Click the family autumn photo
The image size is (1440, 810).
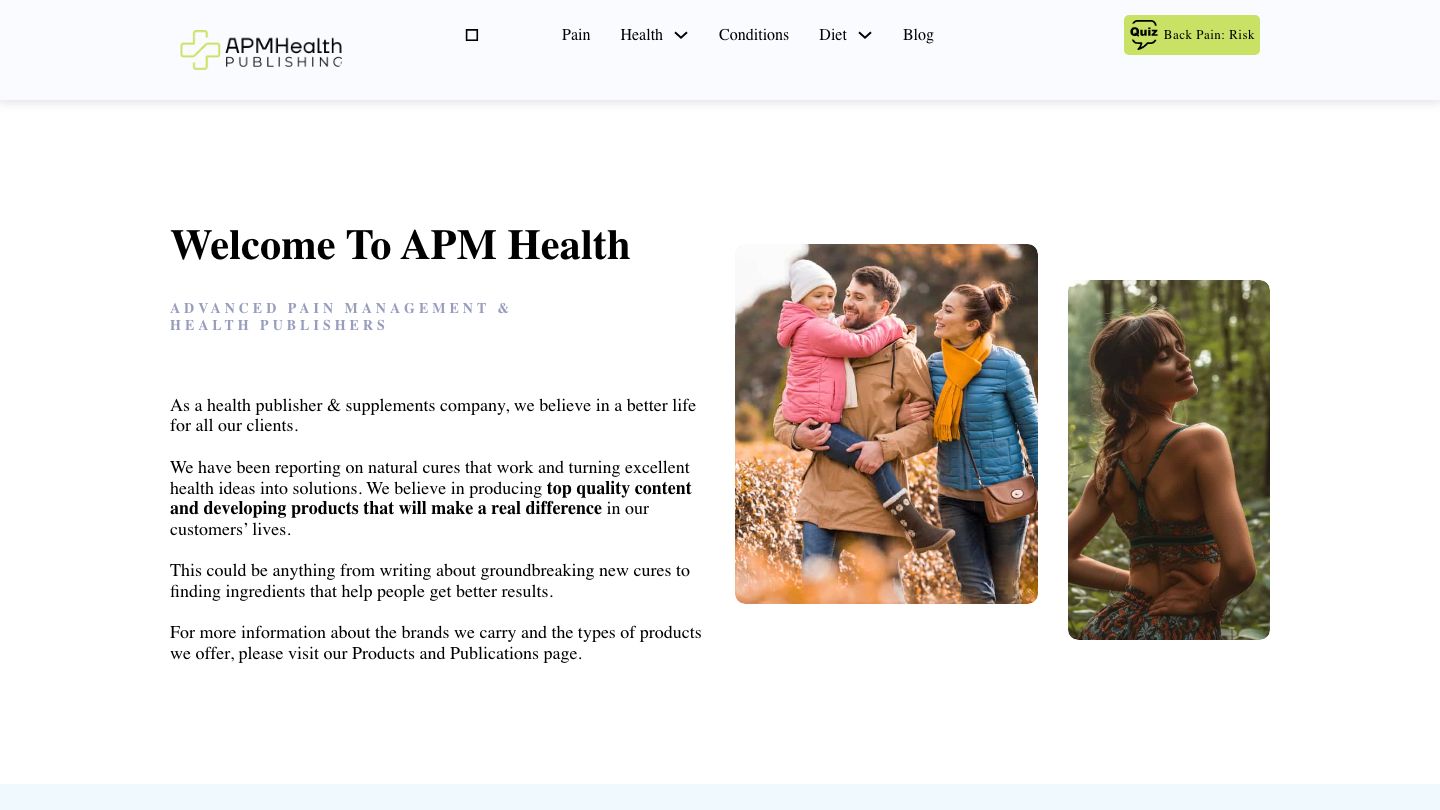(886, 423)
